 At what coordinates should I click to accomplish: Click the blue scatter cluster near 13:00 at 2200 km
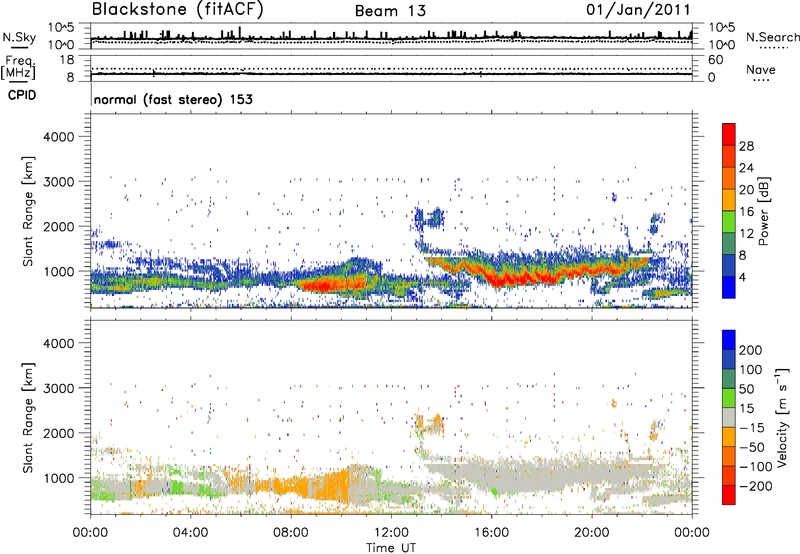[x=429, y=218]
